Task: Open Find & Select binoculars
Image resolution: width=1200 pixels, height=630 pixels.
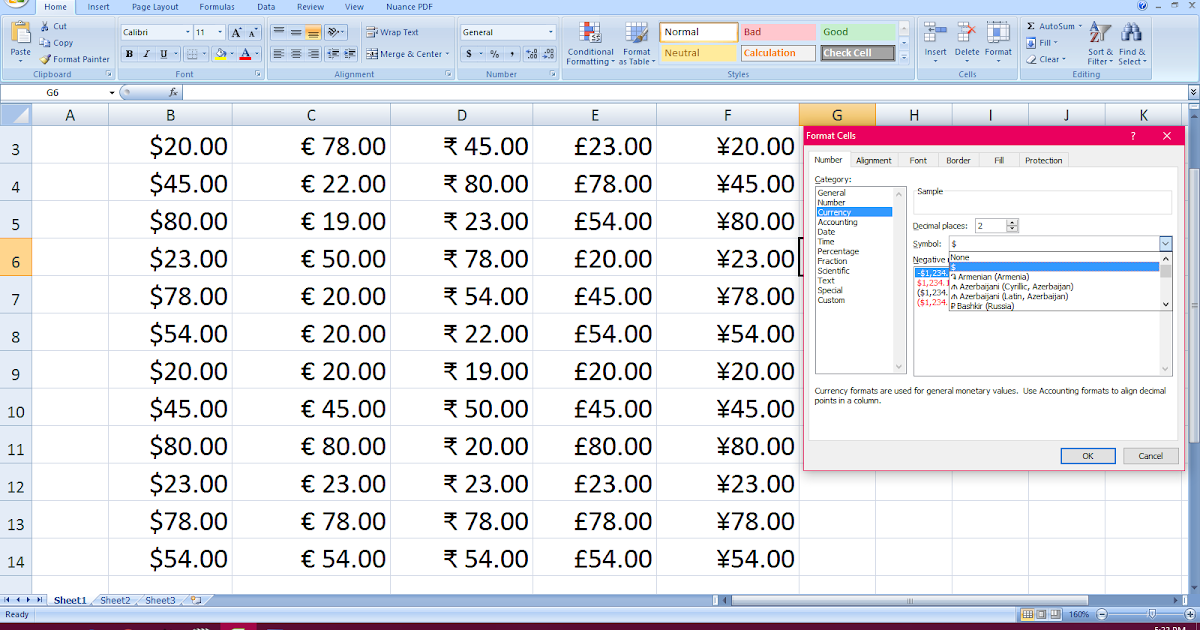Action: tap(1132, 42)
